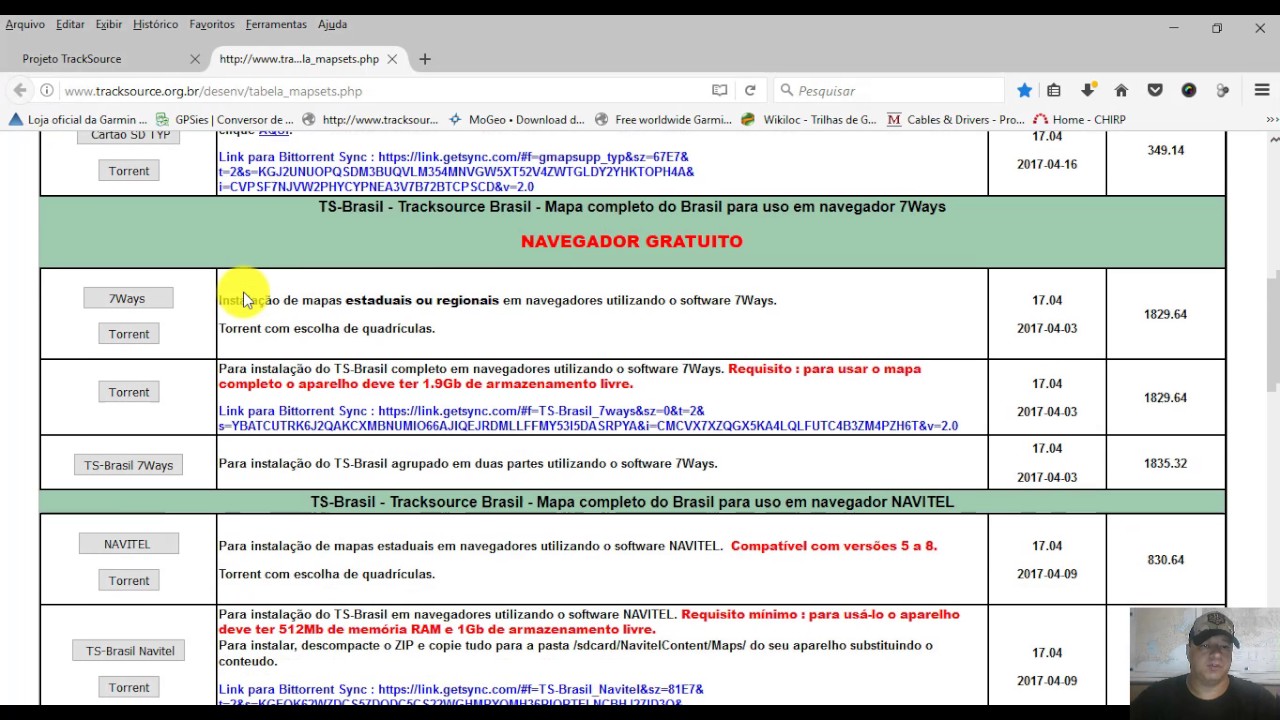
Task: Click Torrent button for complete 7Ways map
Action: [x=129, y=392]
